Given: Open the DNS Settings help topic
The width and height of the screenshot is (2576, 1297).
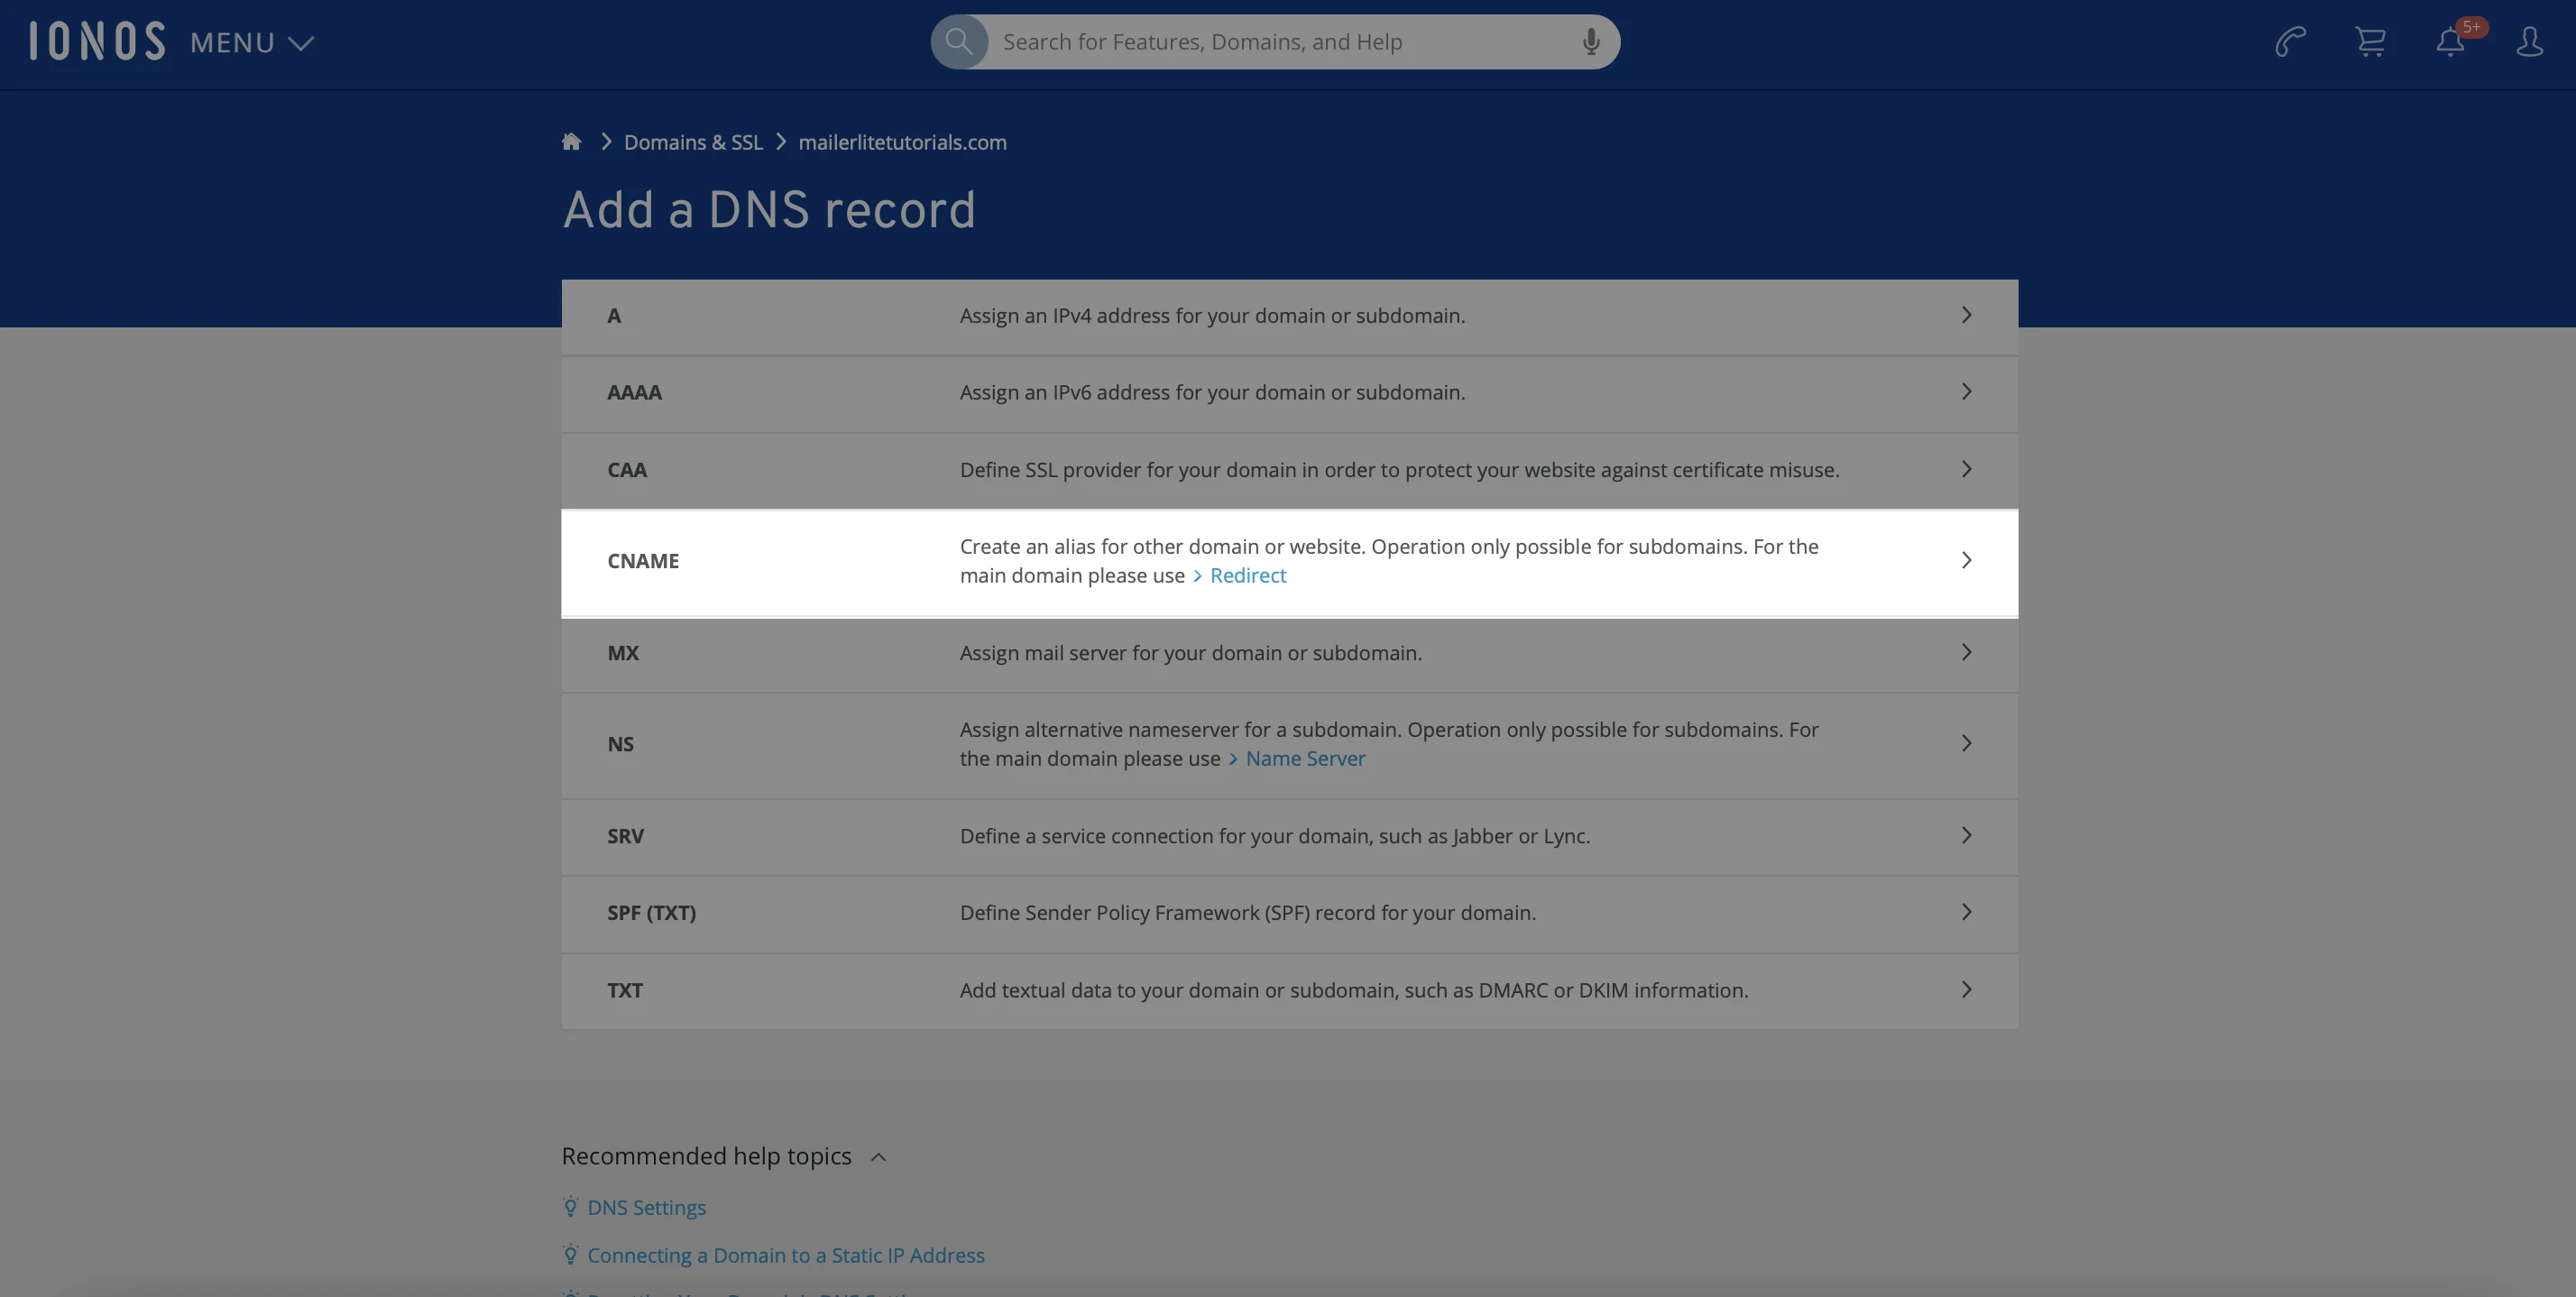Looking at the screenshot, I should 646,1208.
